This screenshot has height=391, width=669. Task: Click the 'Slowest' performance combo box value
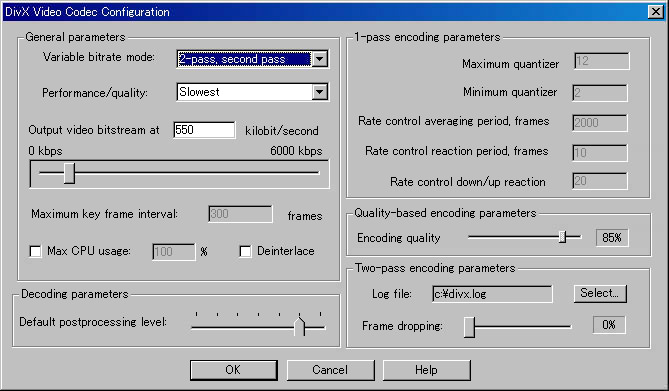click(x=244, y=92)
